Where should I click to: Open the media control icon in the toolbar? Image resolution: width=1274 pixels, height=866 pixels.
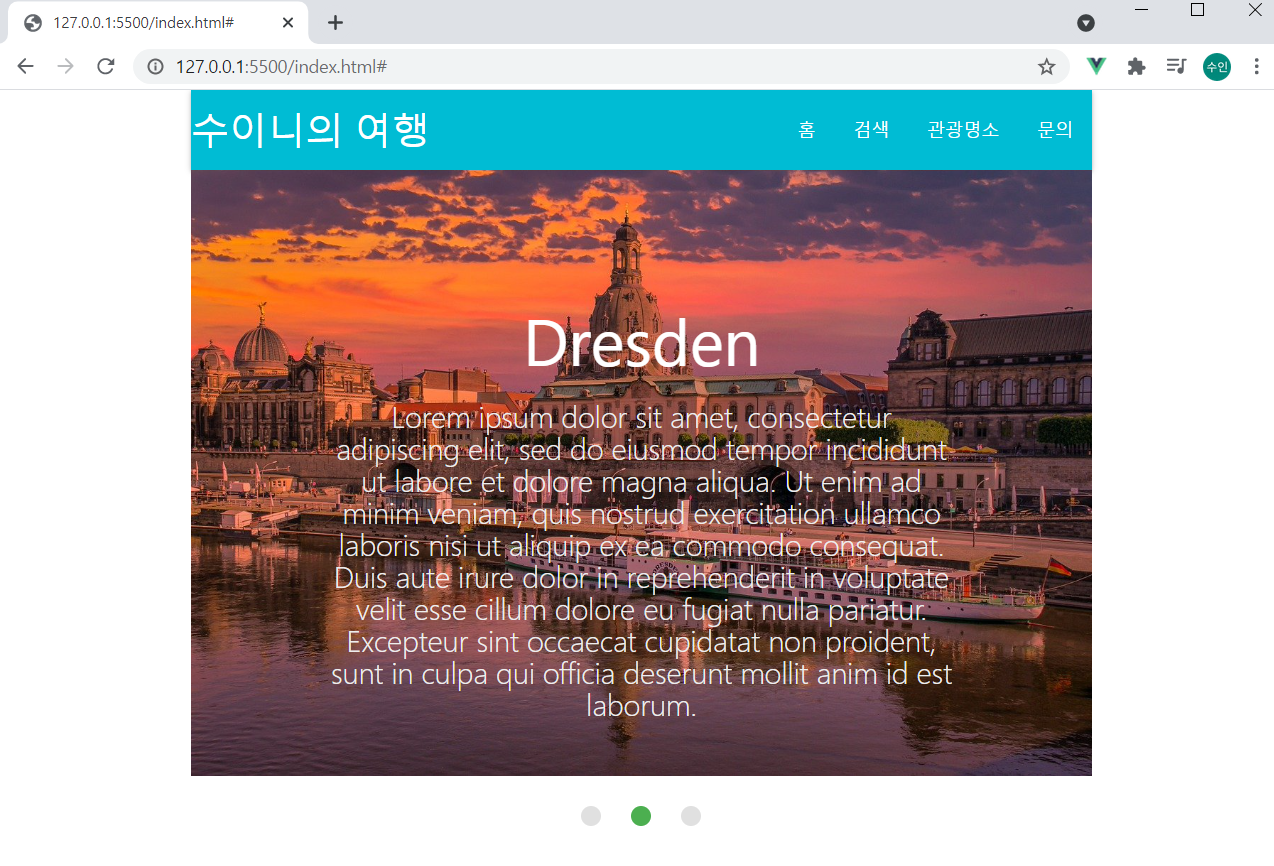pyautogui.click(x=1176, y=67)
